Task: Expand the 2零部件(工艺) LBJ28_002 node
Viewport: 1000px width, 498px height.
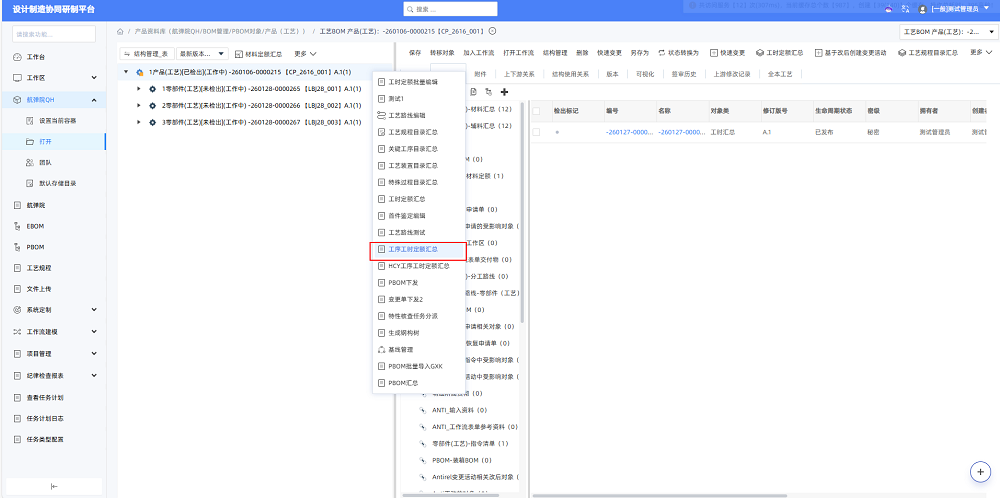Action: pos(139,105)
